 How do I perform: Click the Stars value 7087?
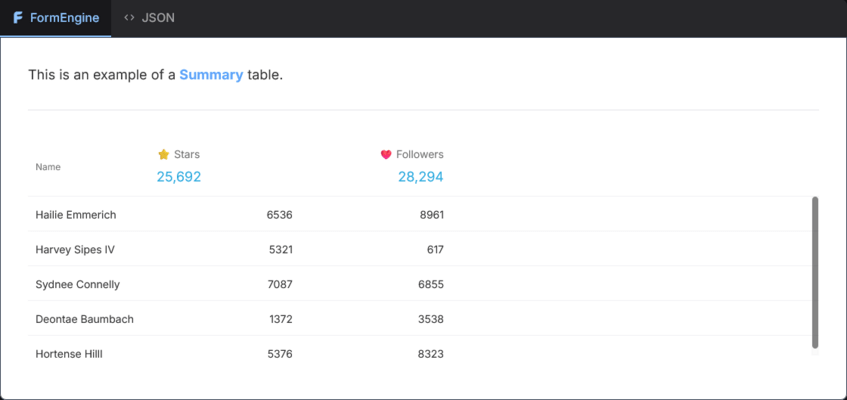tap(280, 284)
